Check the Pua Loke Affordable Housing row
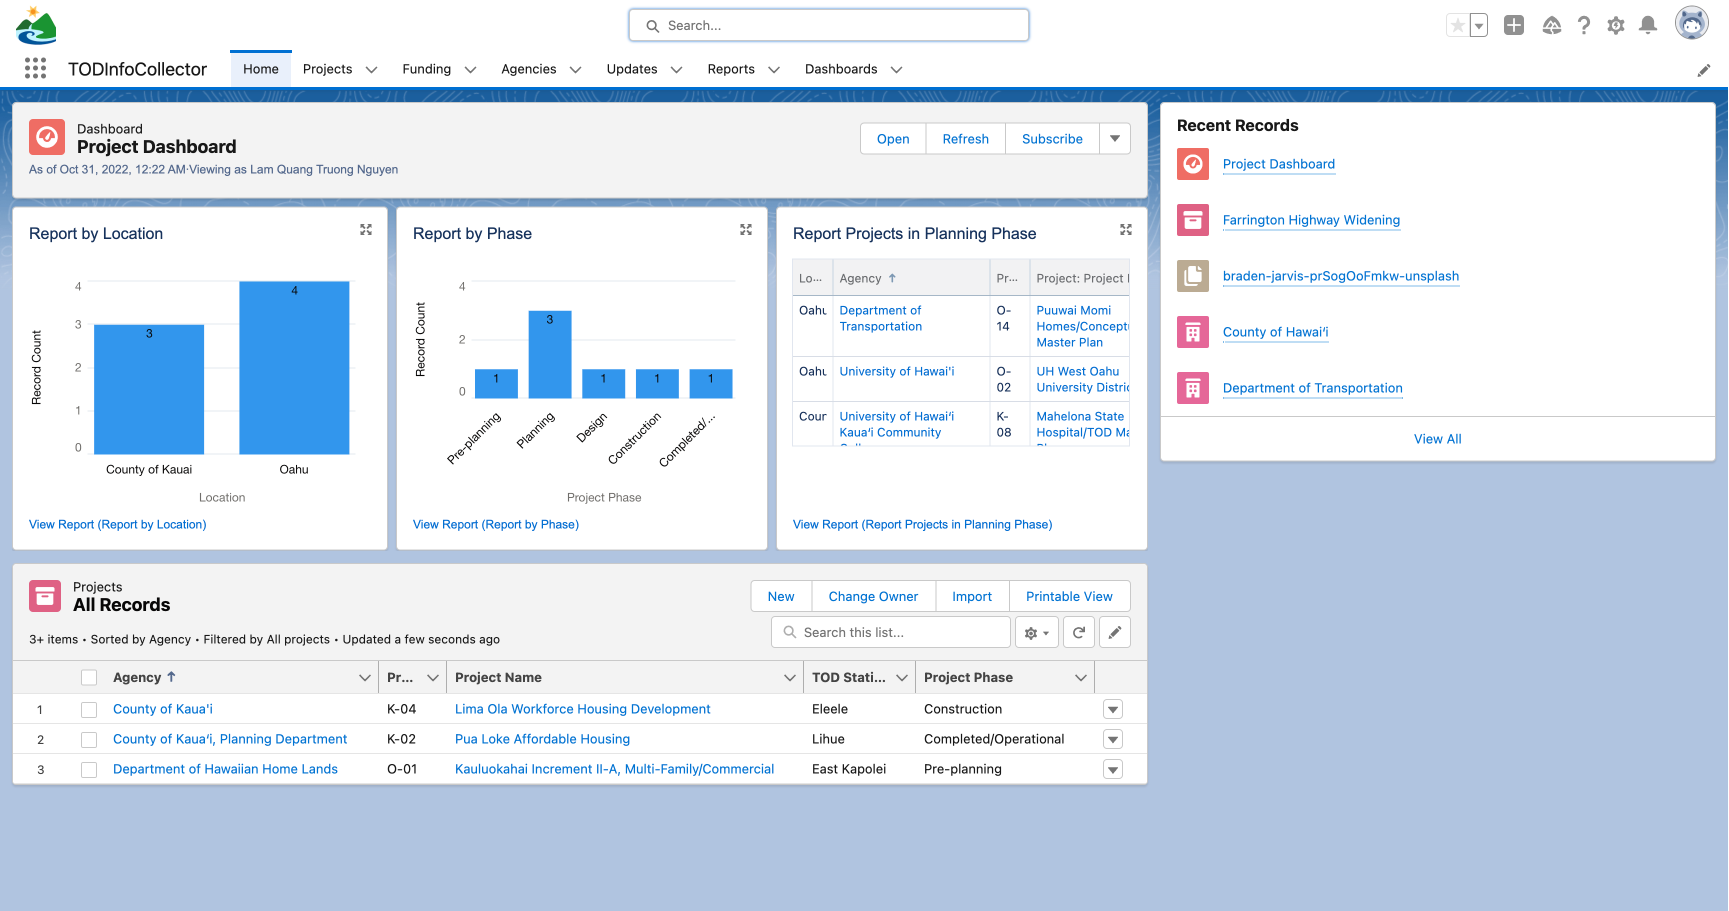Viewport: 1729px width, 911px height. 89,739
